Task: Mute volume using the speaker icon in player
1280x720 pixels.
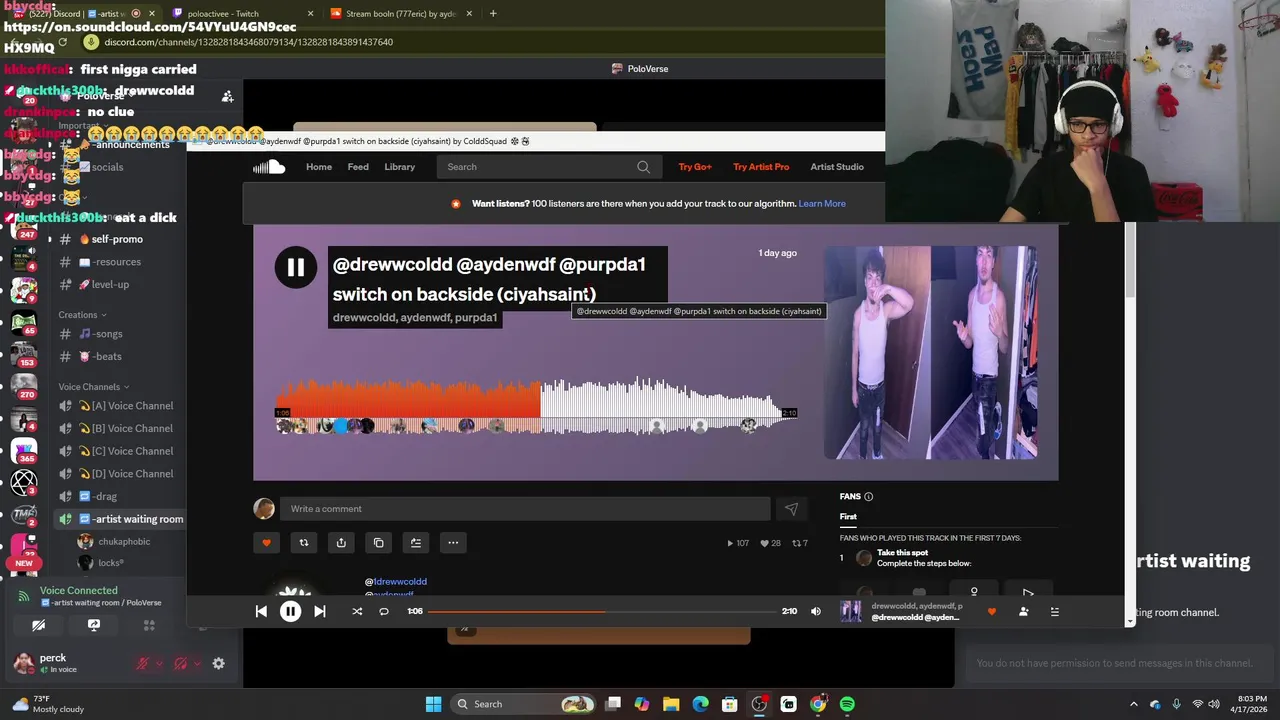Action: (816, 611)
